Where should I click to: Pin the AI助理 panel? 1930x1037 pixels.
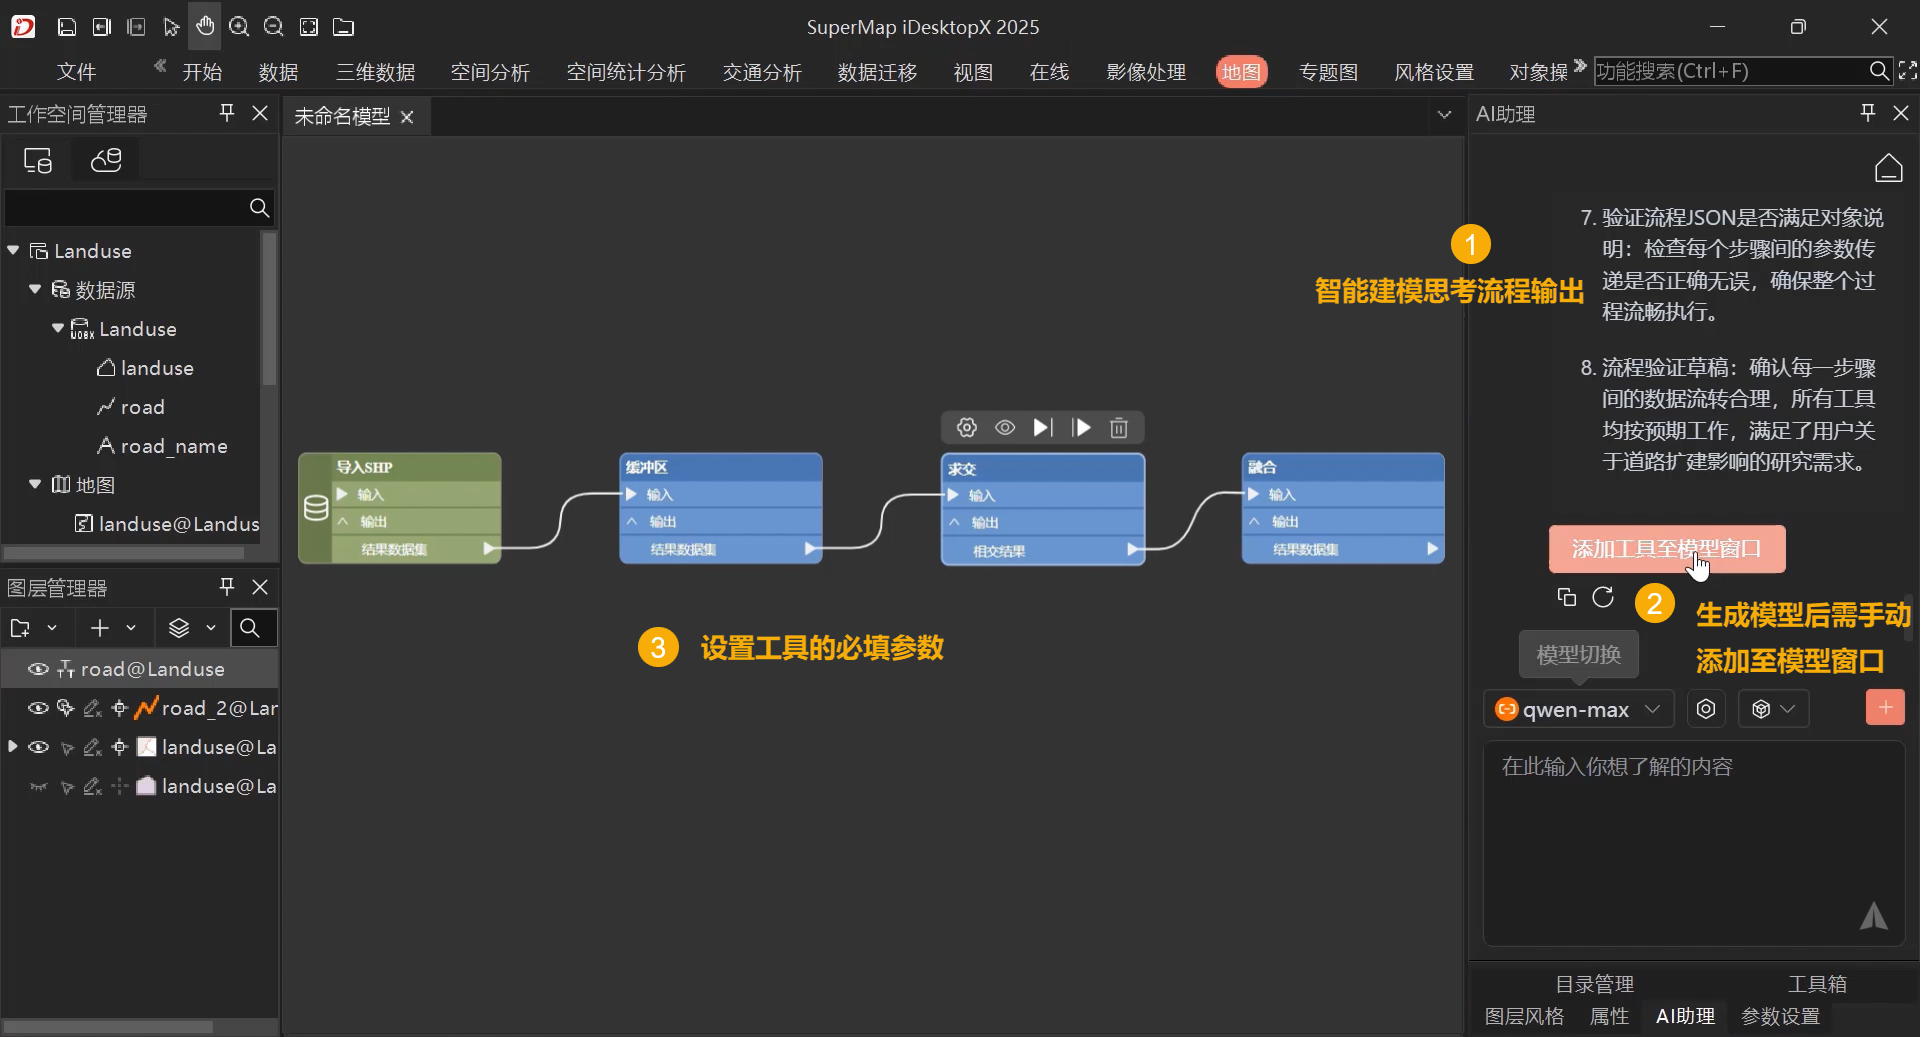pos(1867,113)
